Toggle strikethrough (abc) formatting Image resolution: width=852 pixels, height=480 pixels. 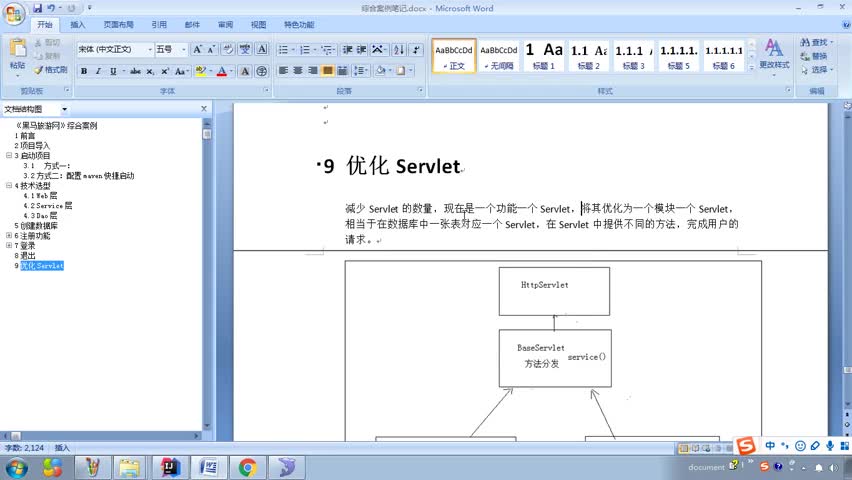135,71
